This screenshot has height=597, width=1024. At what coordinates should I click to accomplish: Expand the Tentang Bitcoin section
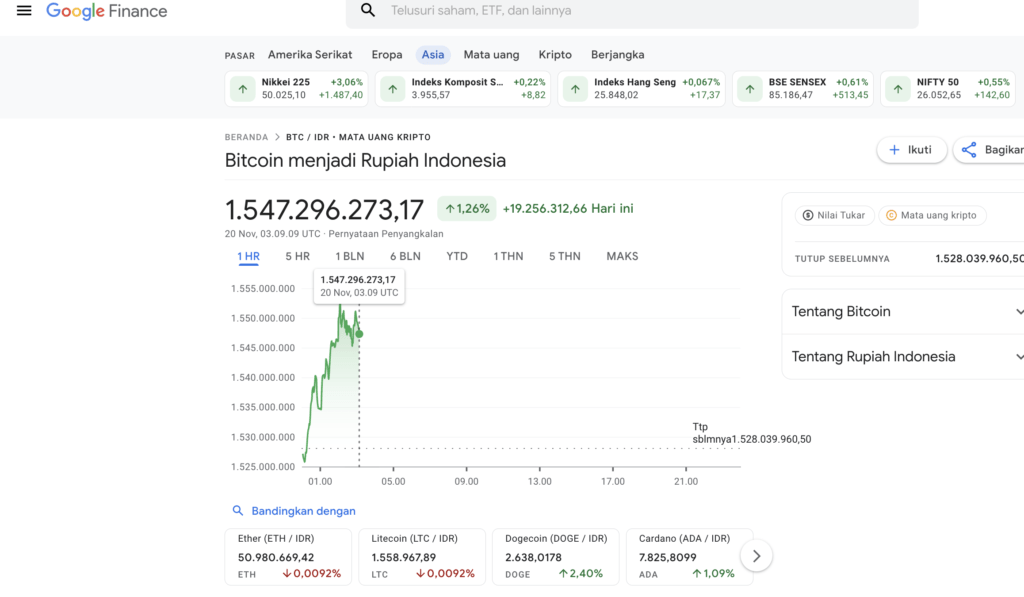[903, 311]
